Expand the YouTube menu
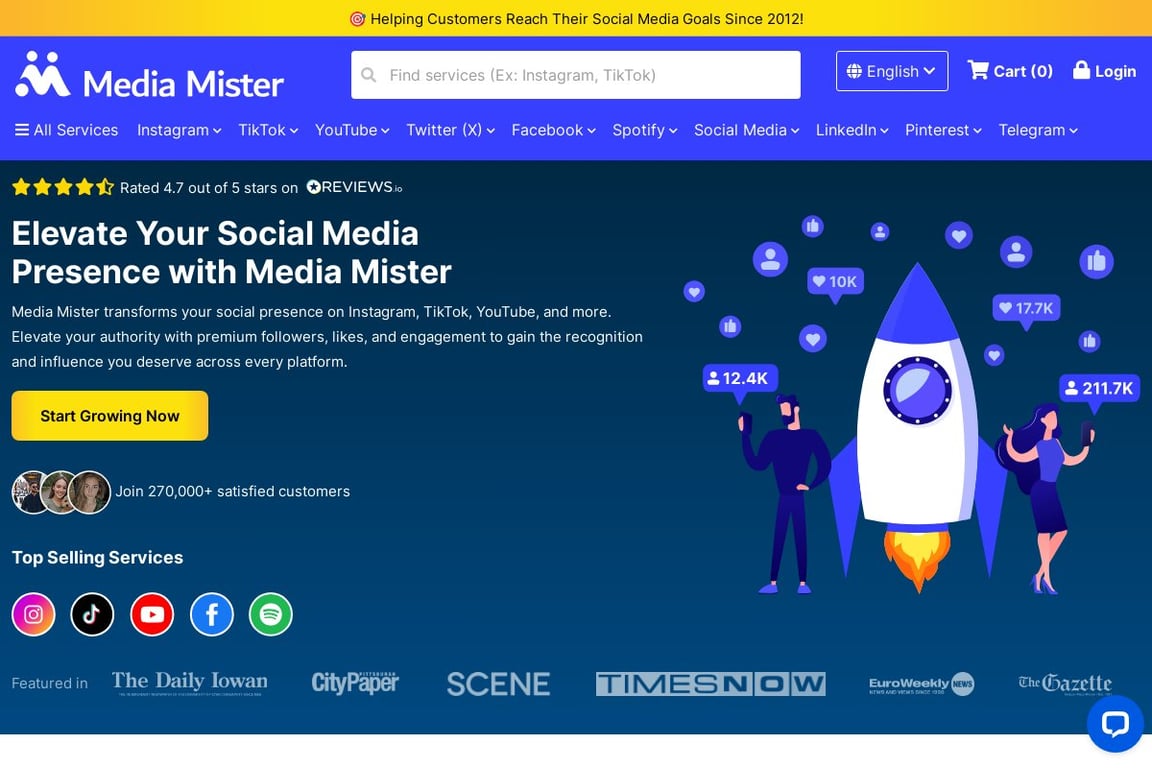 point(352,130)
